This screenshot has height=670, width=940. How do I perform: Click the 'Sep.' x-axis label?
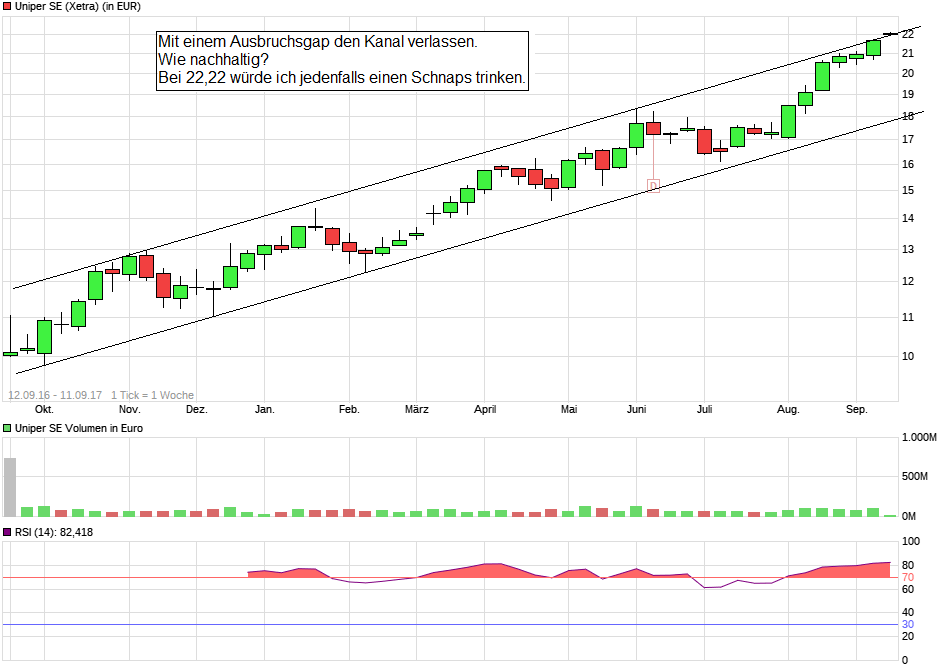[x=857, y=409]
